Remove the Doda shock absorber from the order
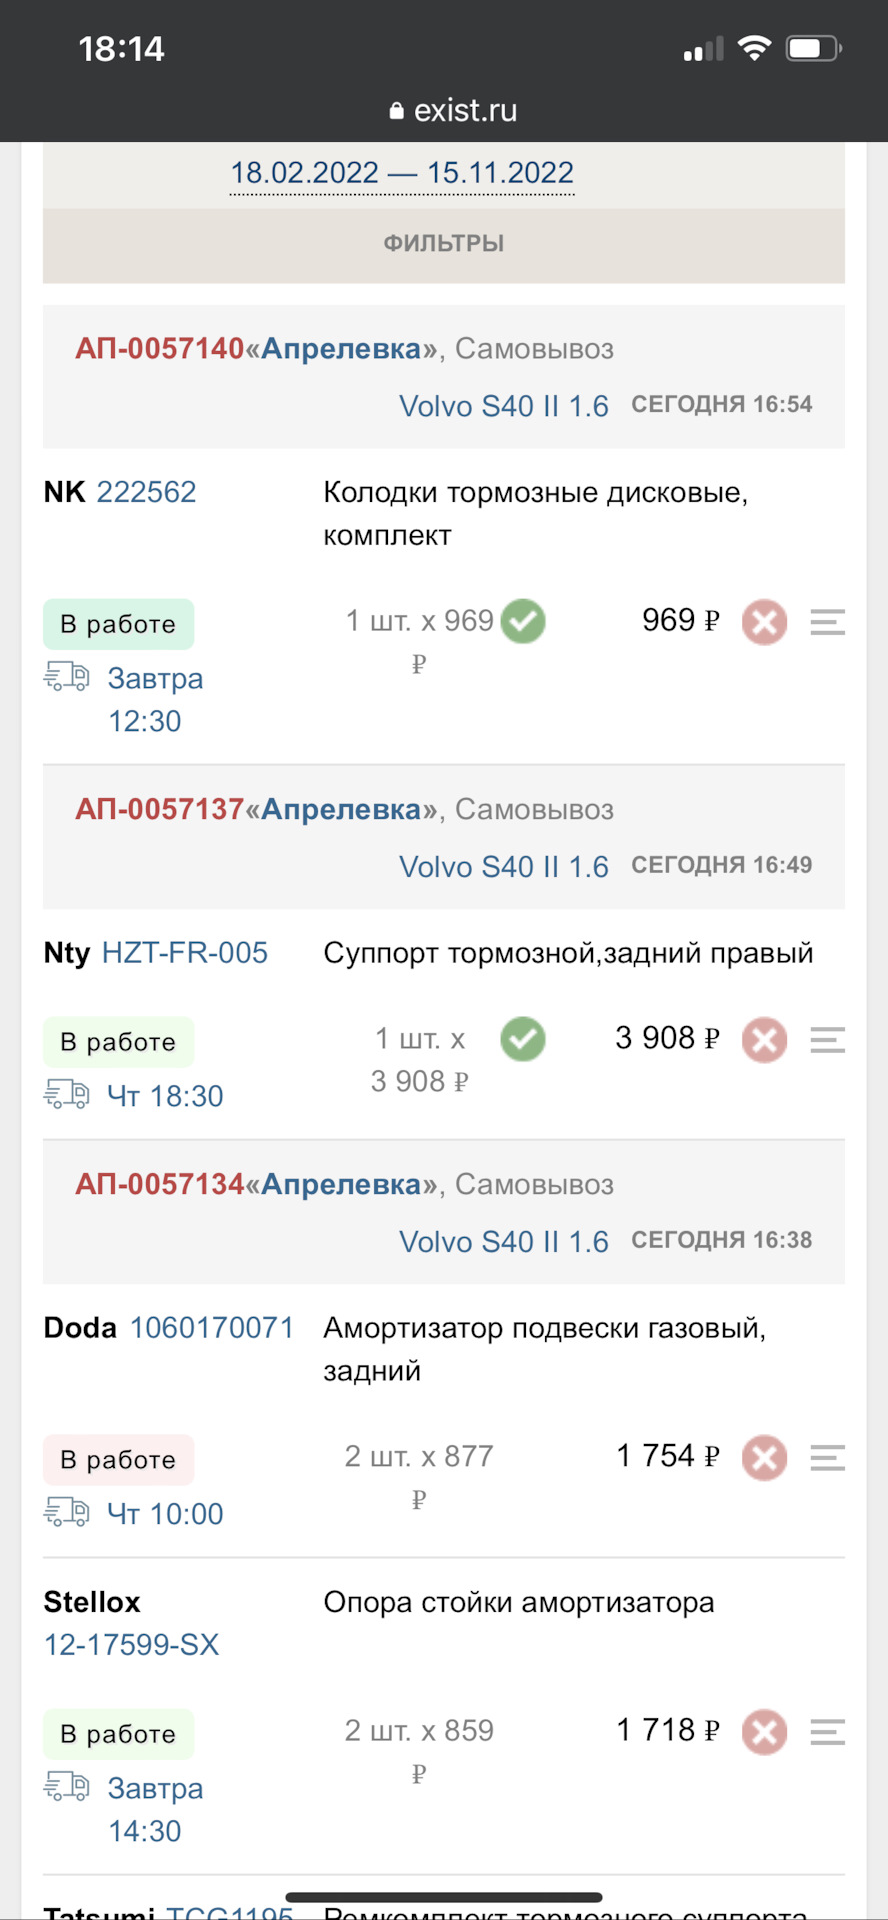Viewport: 888px width, 1920px height. pyautogui.click(x=763, y=1458)
